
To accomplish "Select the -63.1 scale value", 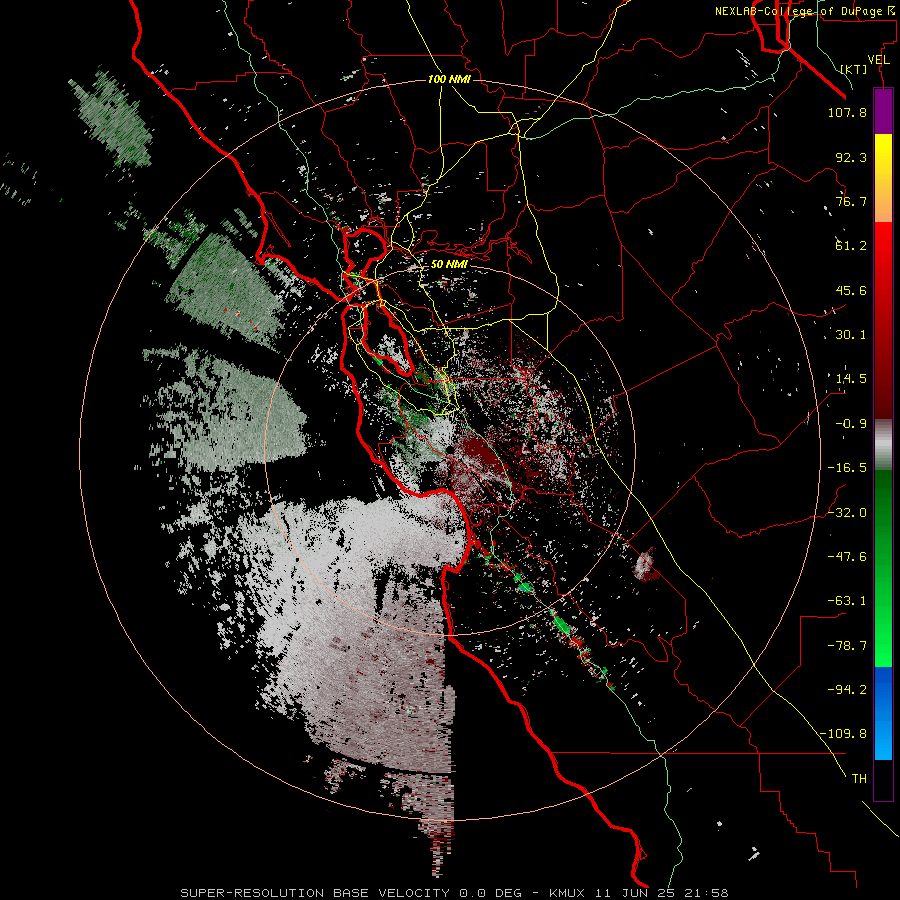I will tap(847, 601).
